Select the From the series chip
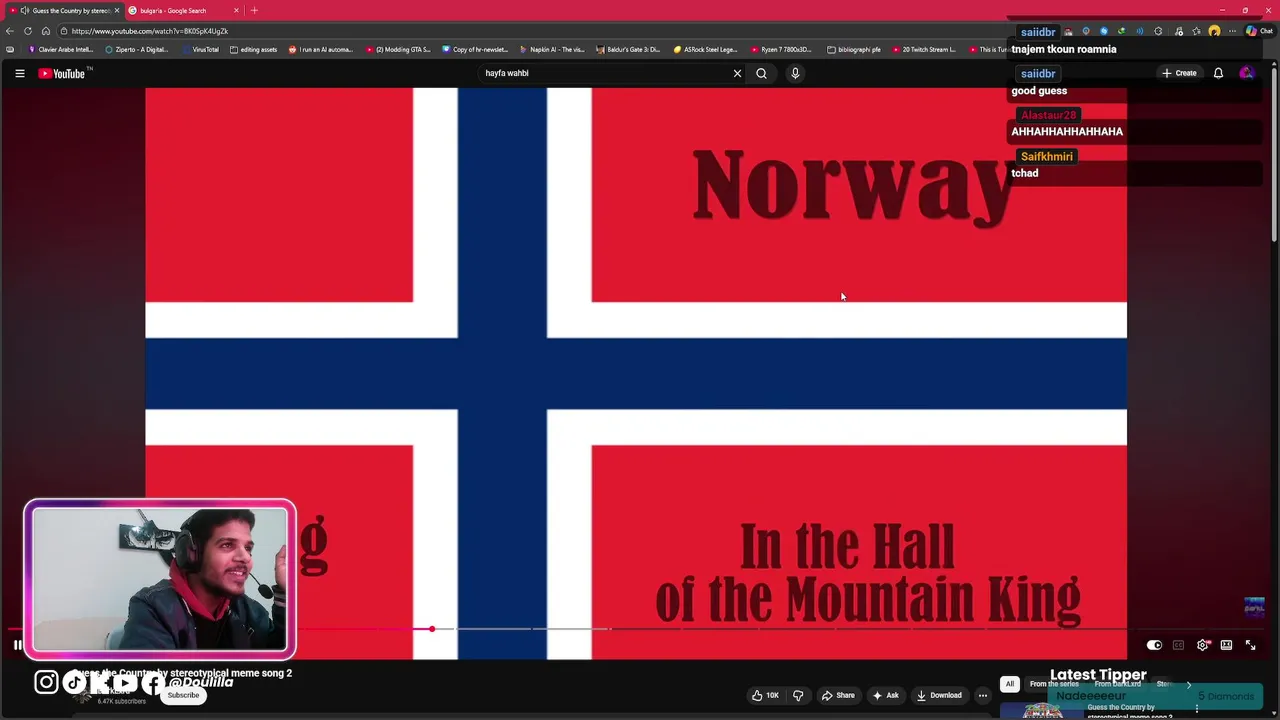1280x720 pixels. (x=1054, y=684)
